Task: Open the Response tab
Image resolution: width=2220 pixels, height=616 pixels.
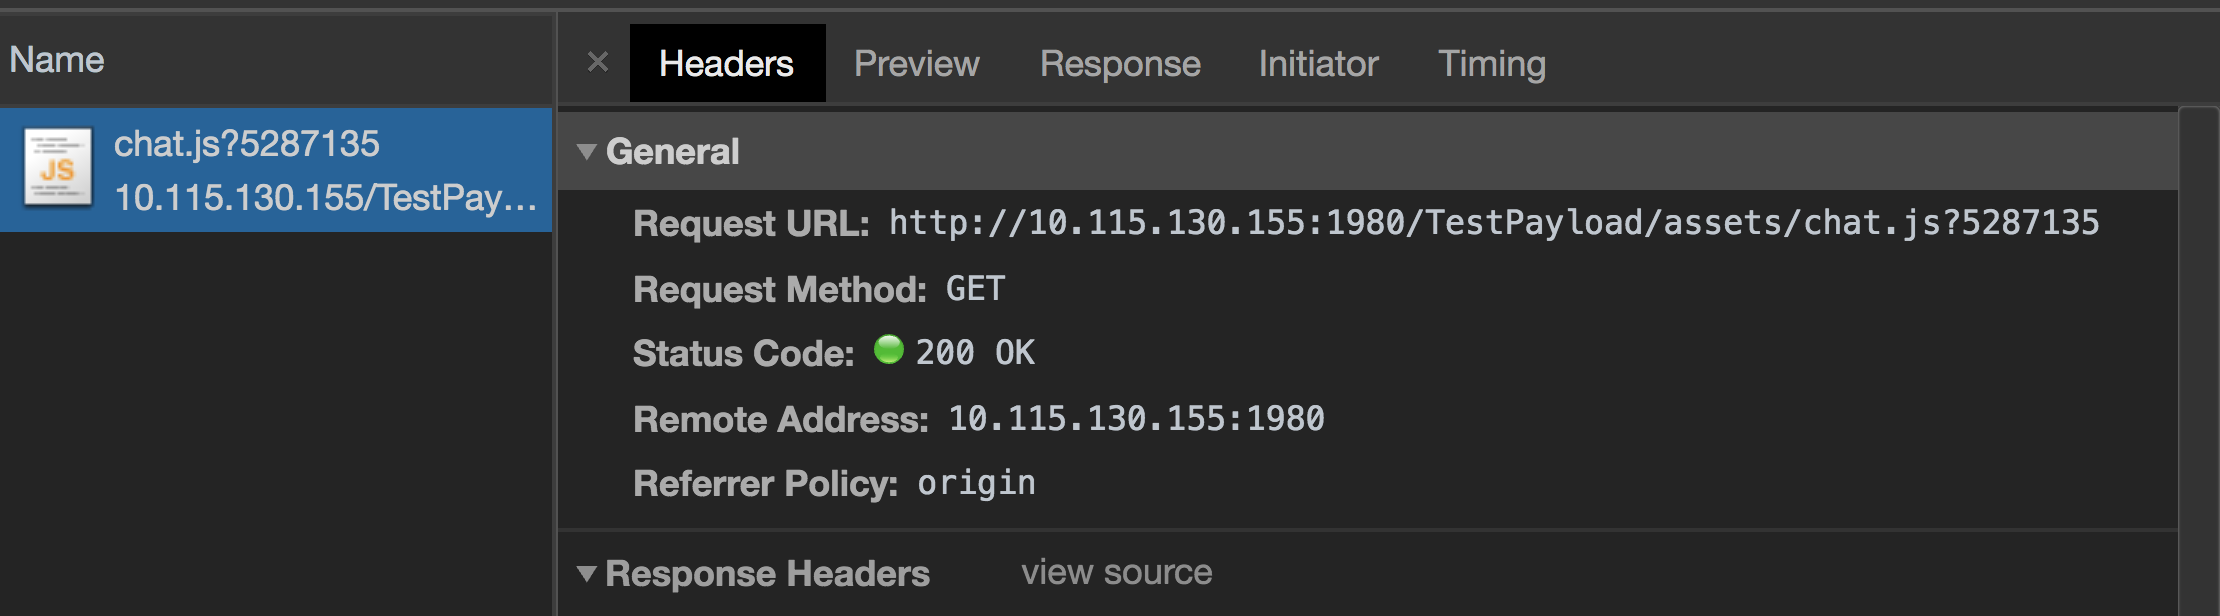Action: click(x=1120, y=64)
